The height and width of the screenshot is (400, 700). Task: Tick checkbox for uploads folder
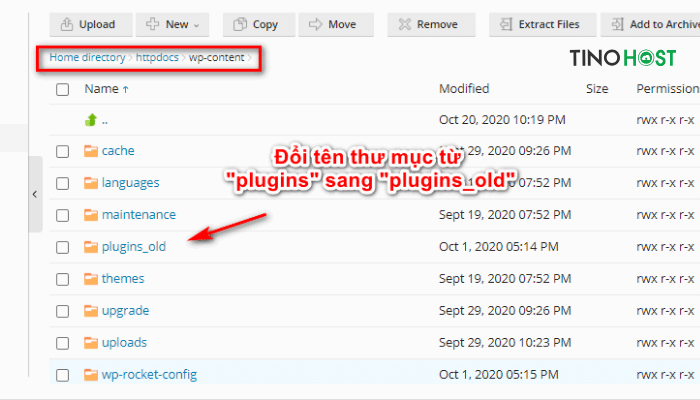(62, 343)
